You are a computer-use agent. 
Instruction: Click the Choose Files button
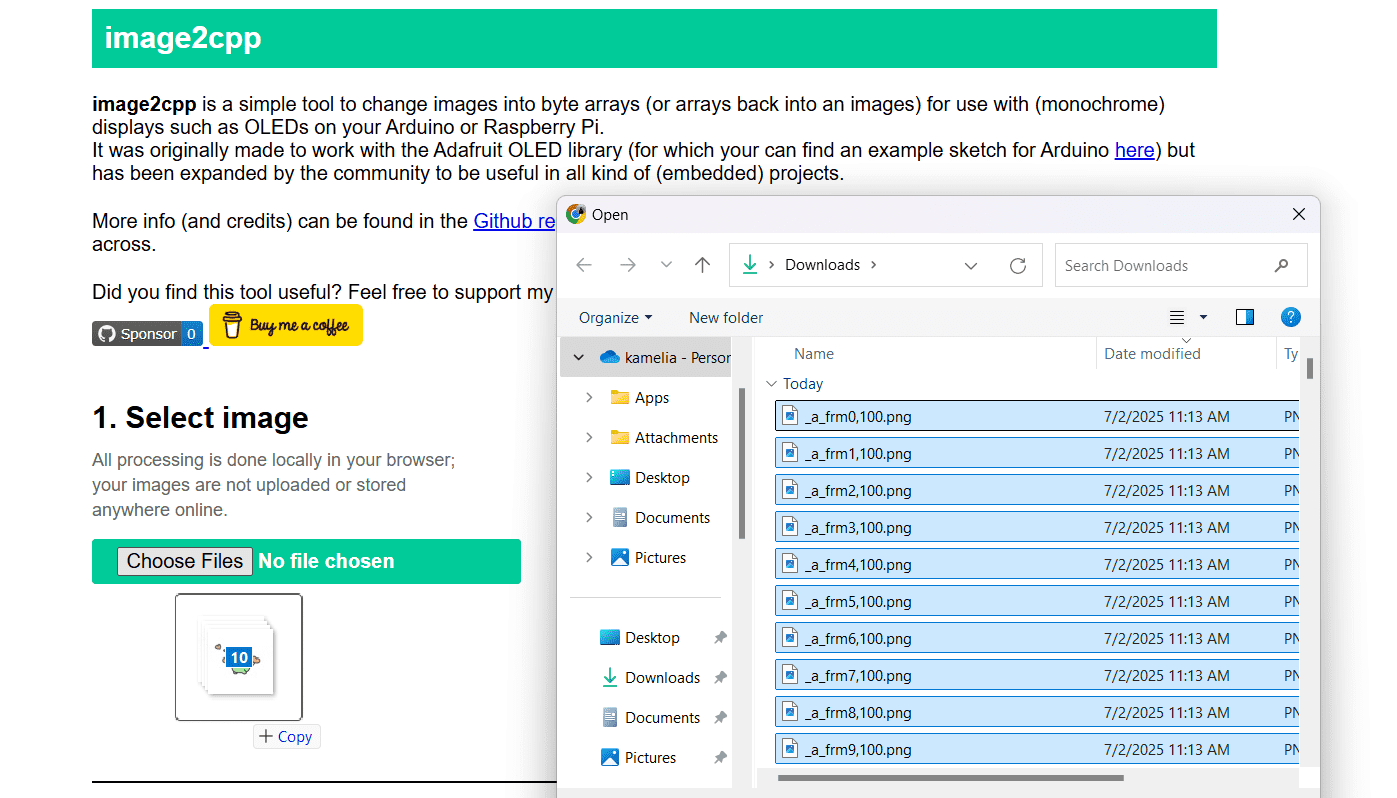pyautogui.click(x=185, y=561)
